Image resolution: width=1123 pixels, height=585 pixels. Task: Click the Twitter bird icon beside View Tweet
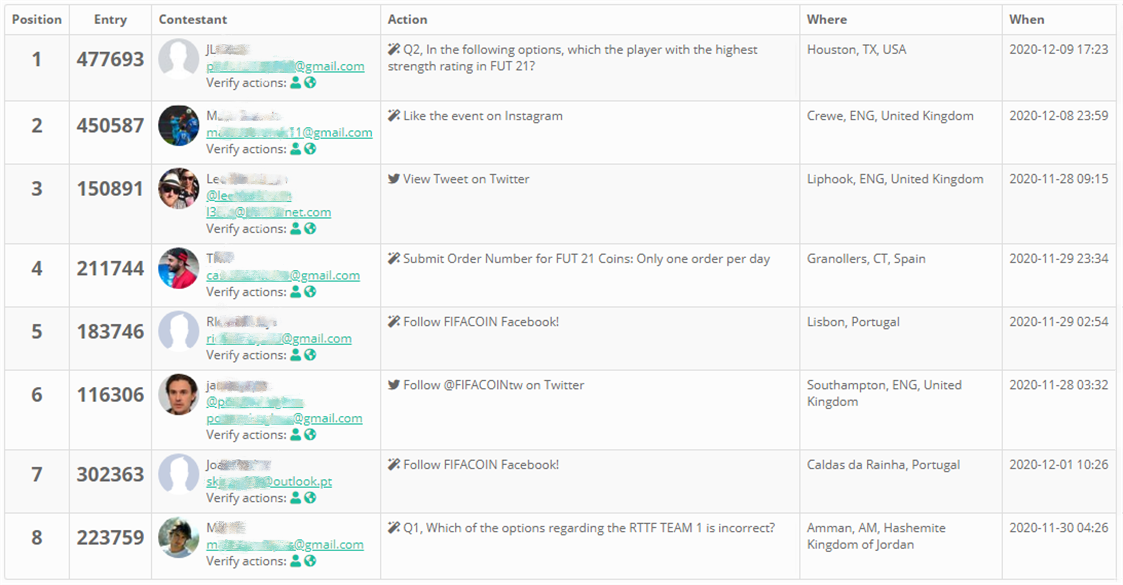pos(394,179)
